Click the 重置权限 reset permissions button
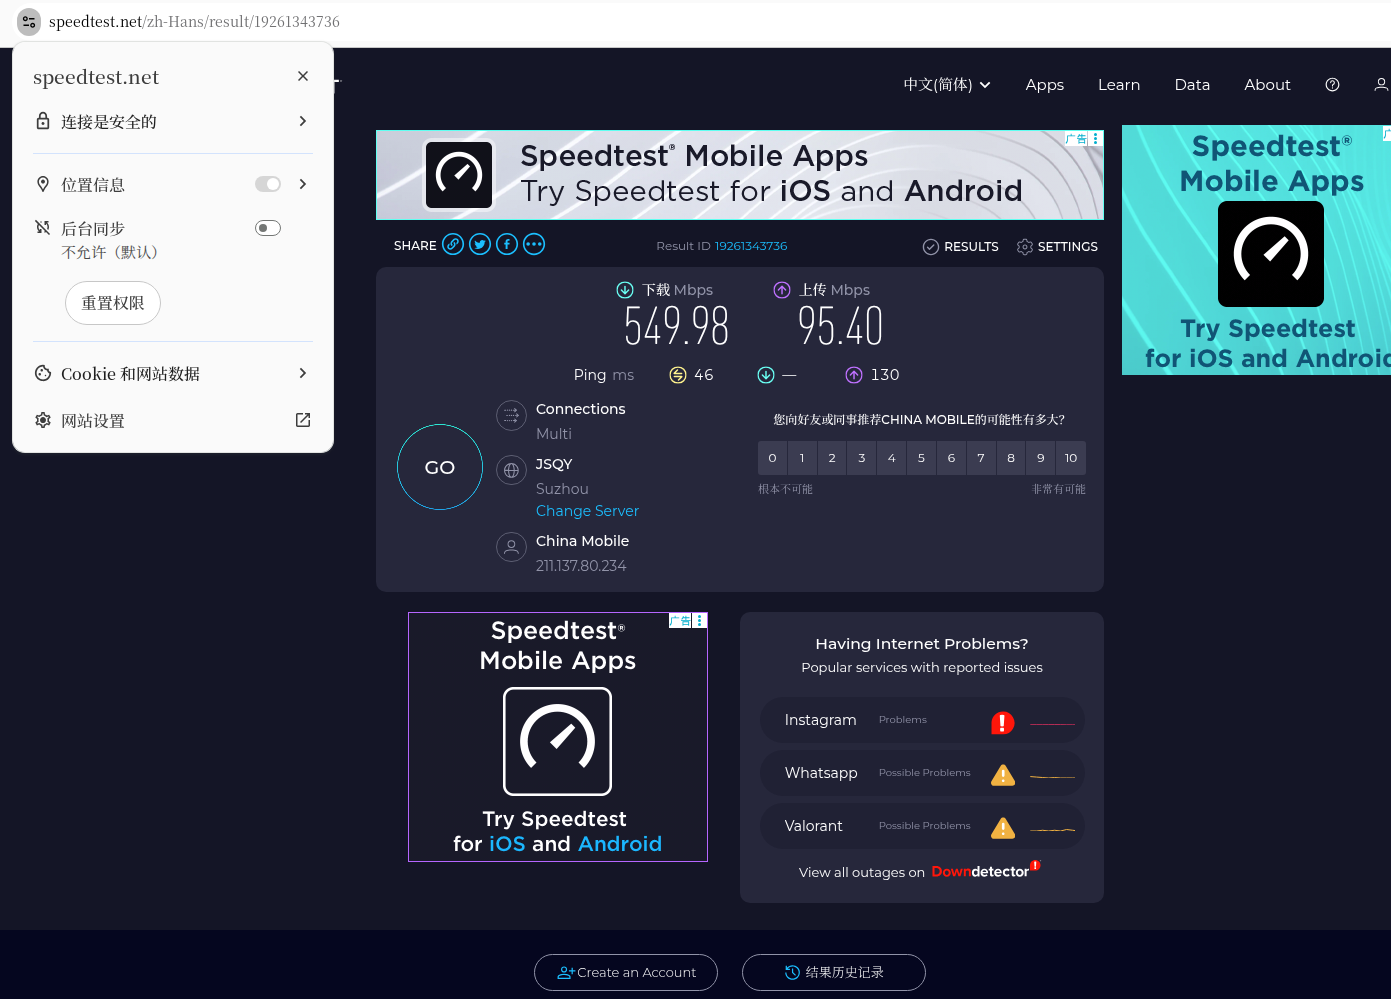 (113, 303)
